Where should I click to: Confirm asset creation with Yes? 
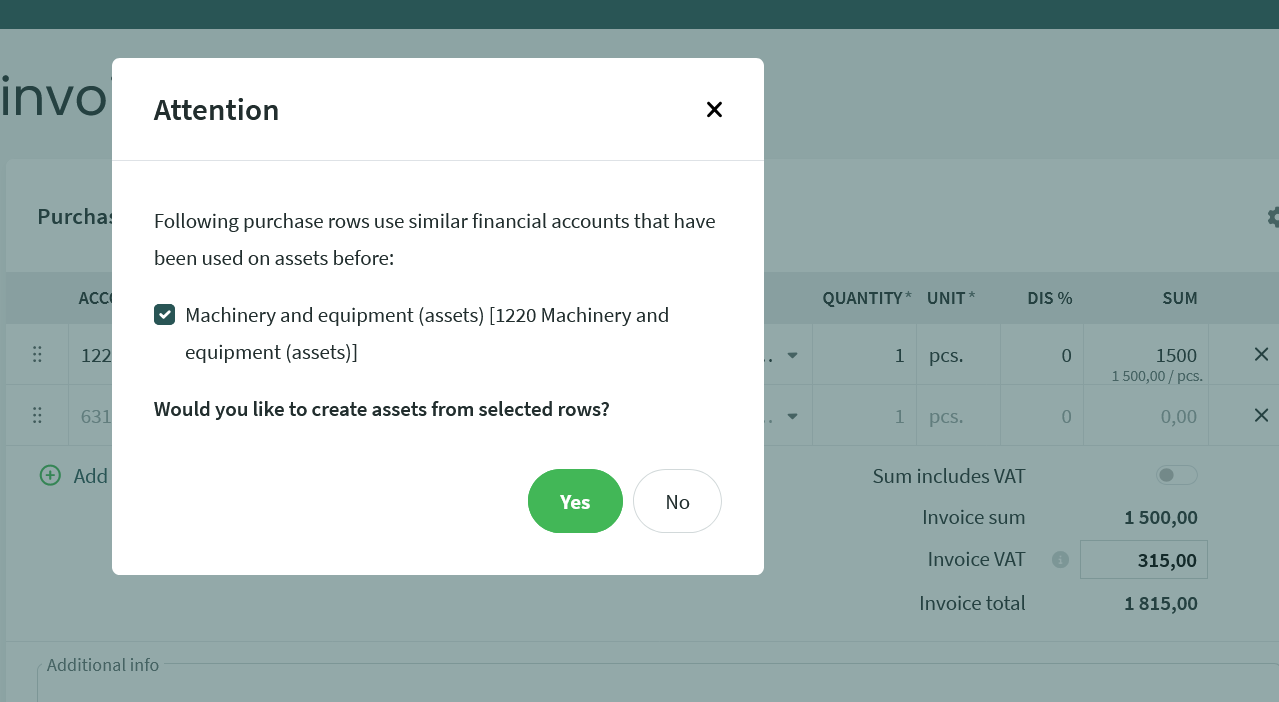(x=575, y=501)
